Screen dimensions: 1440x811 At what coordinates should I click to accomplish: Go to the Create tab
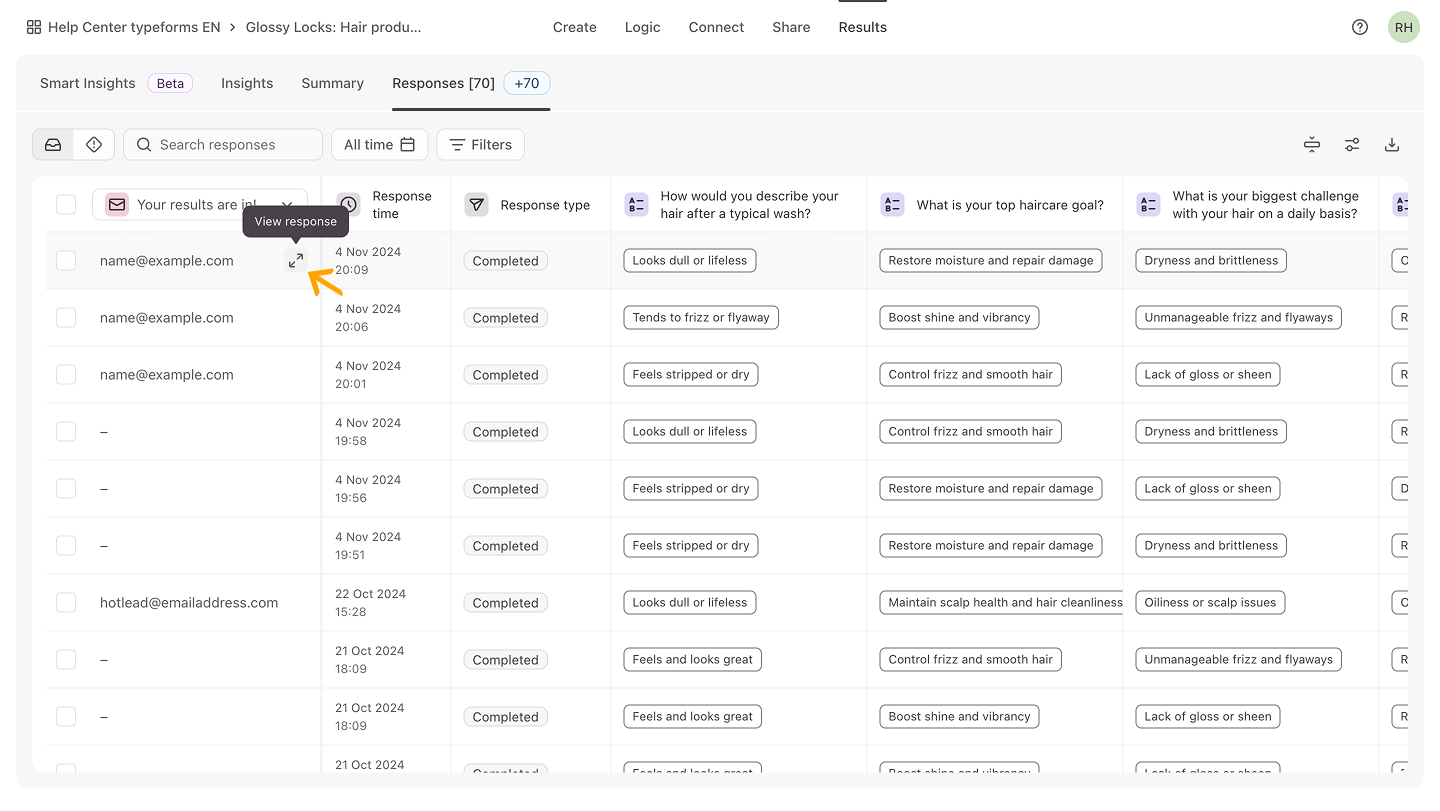pos(575,27)
